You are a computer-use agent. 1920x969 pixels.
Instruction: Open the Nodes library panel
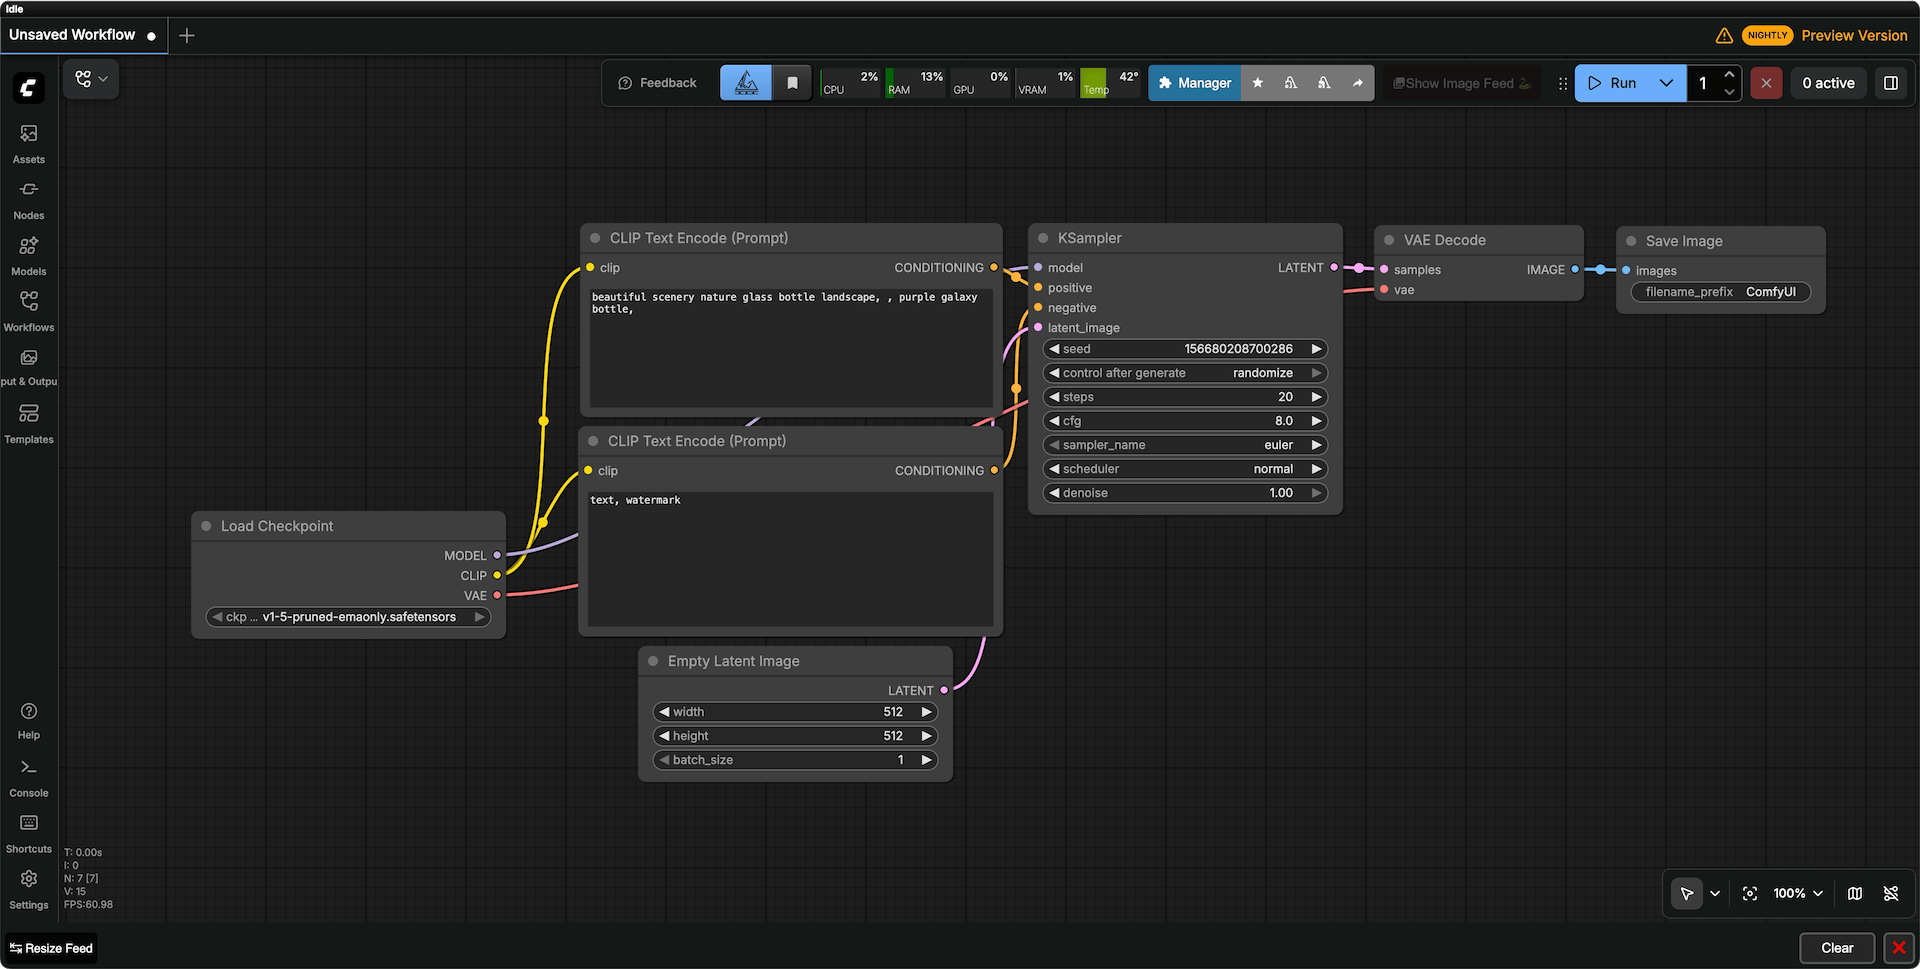(28, 196)
